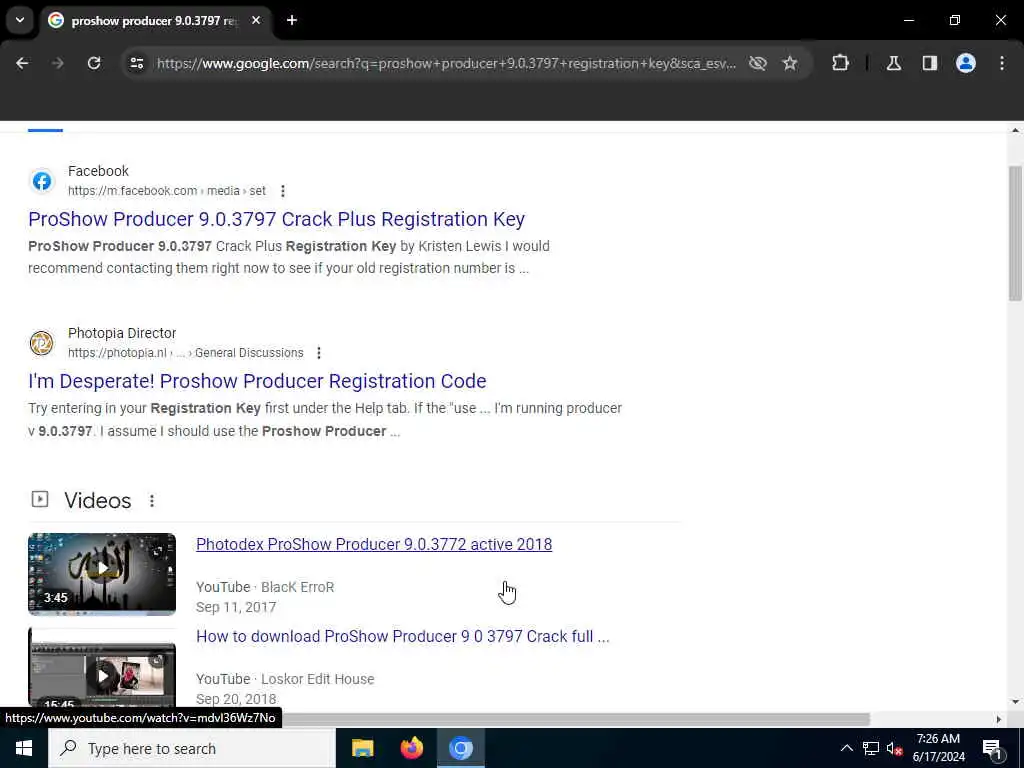Close the proshow producer search tab
Screen dimensions: 1024x768
[256, 20]
